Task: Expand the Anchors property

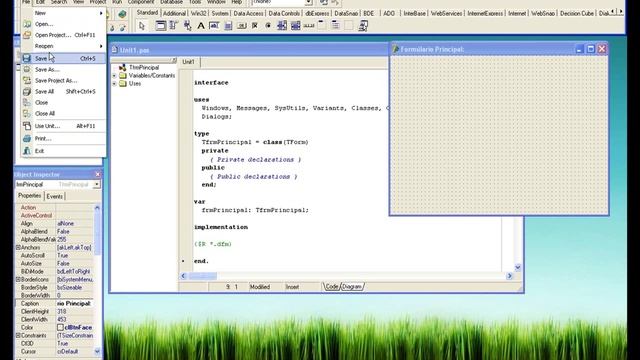Action: pyautogui.click(x=18, y=247)
